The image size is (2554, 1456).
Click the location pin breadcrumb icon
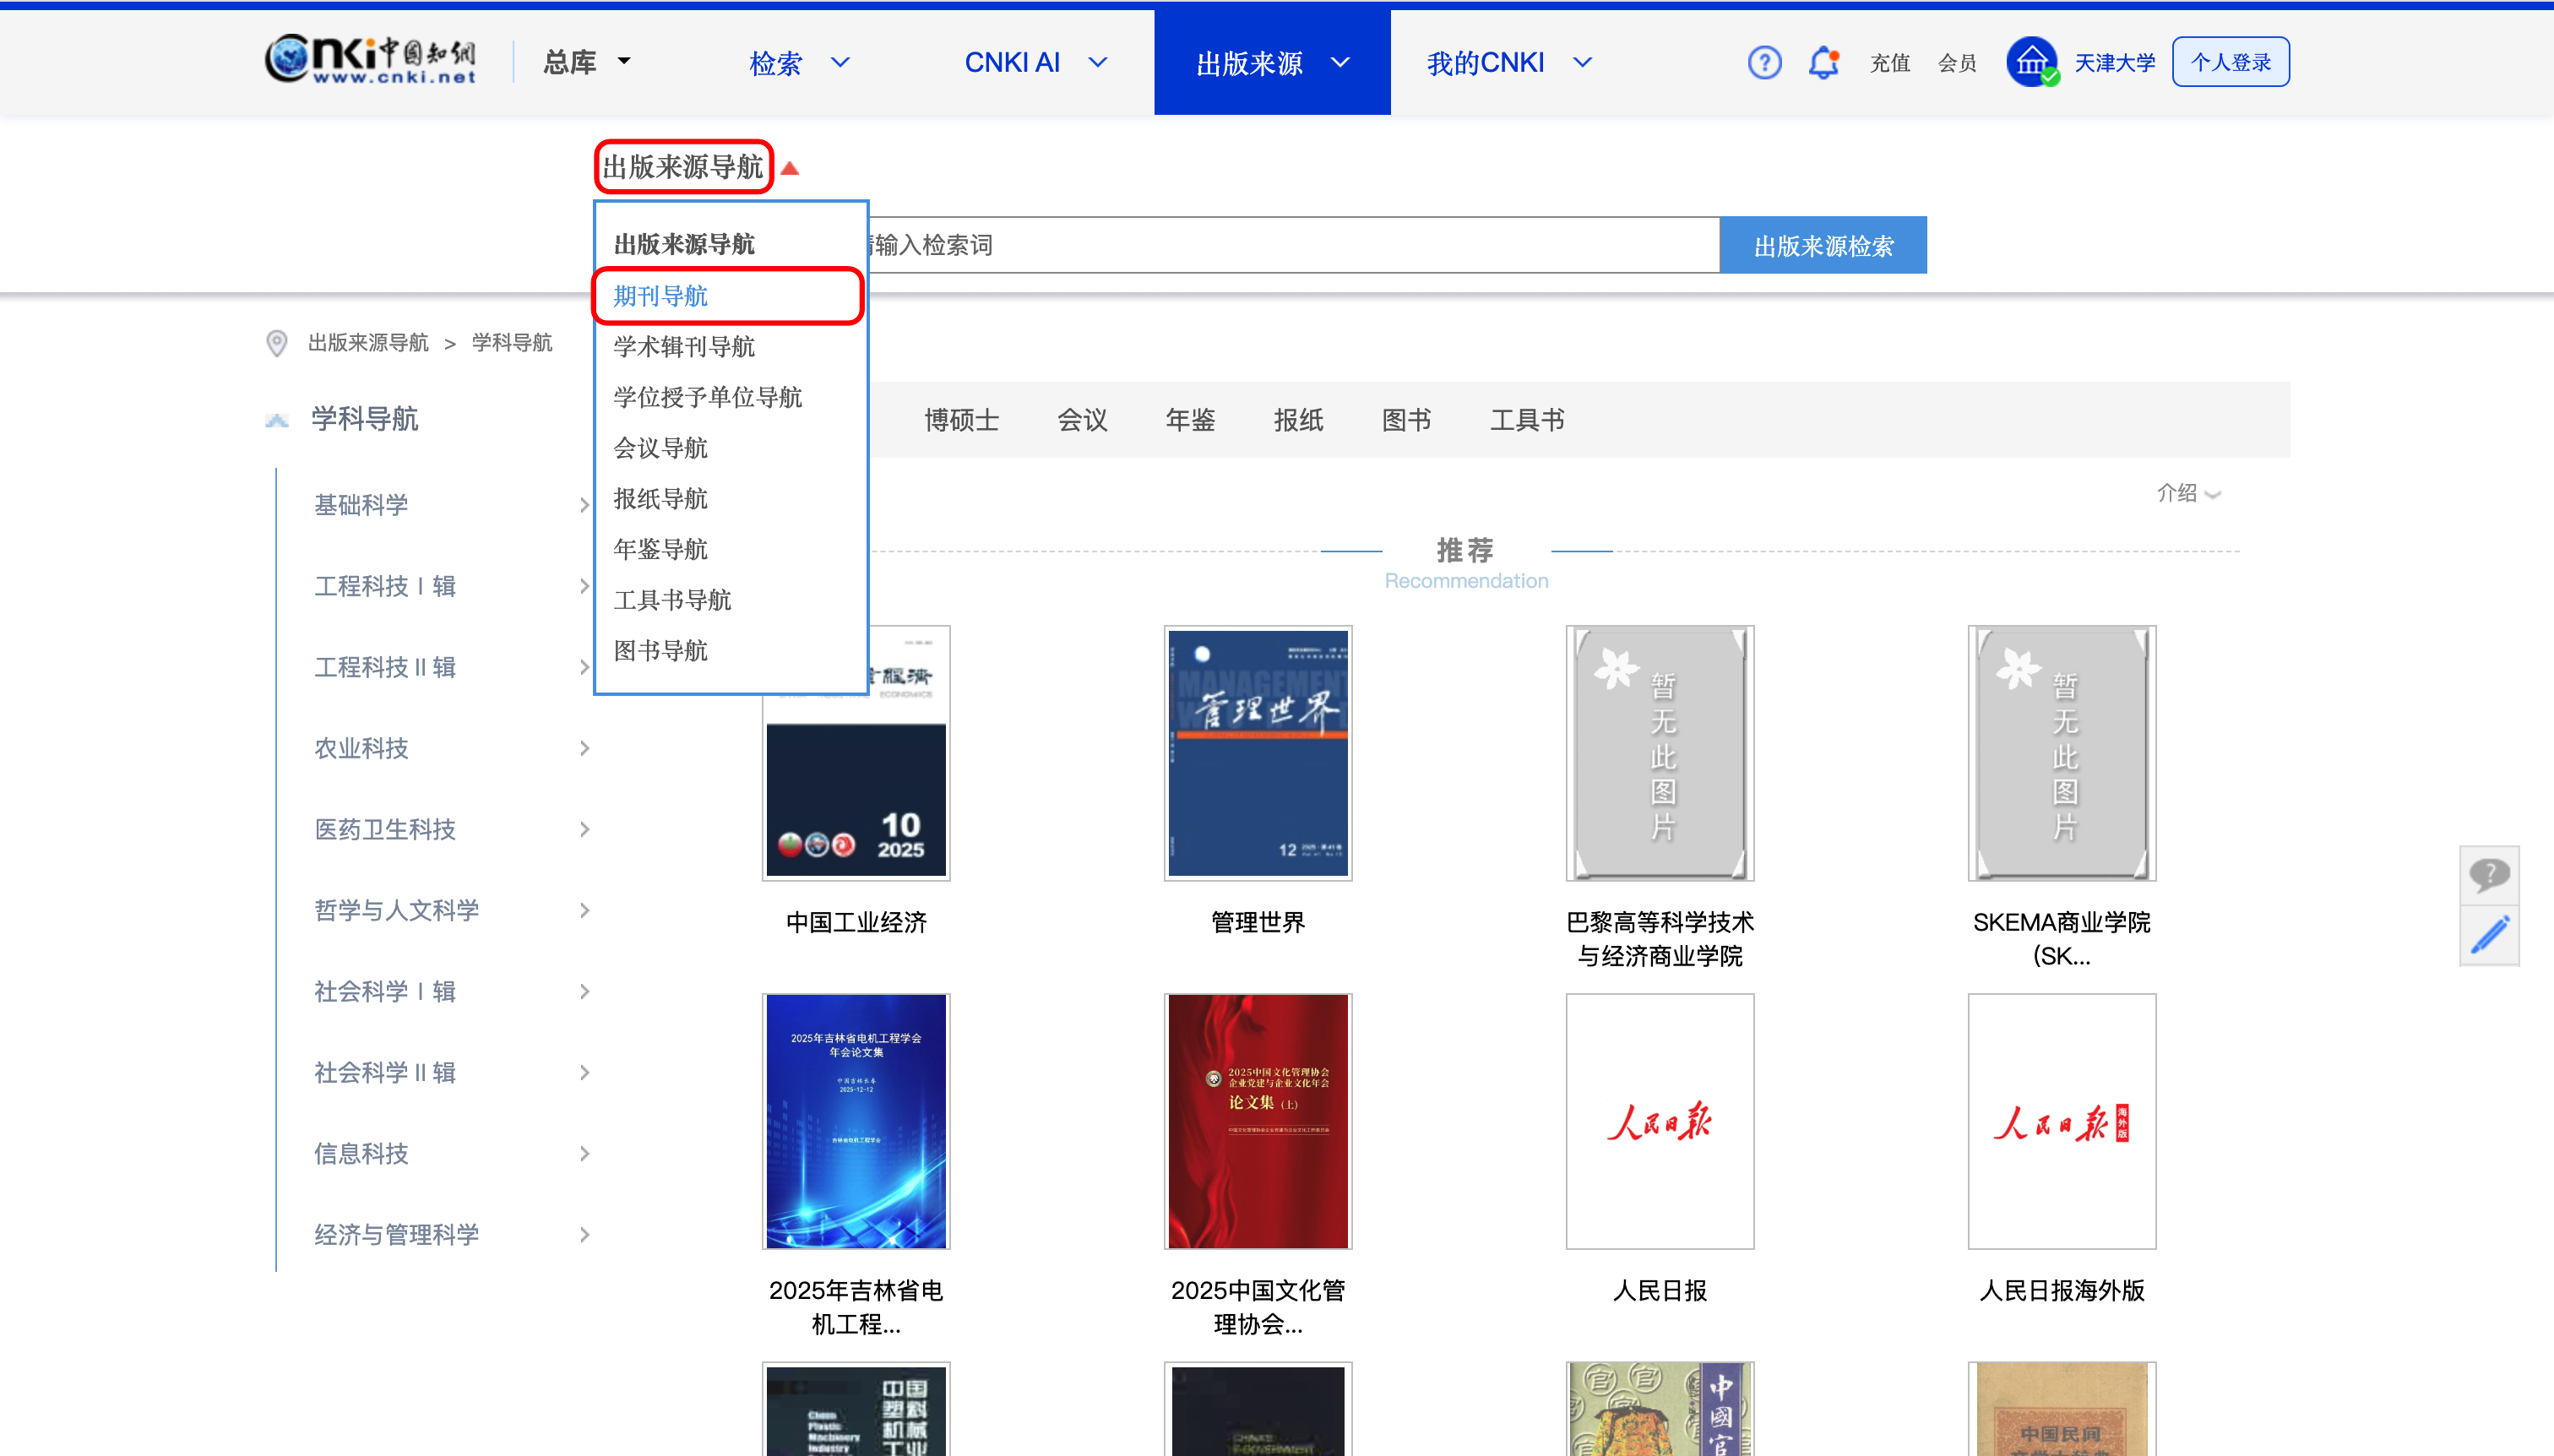pyautogui.click(x=277, y=343)
